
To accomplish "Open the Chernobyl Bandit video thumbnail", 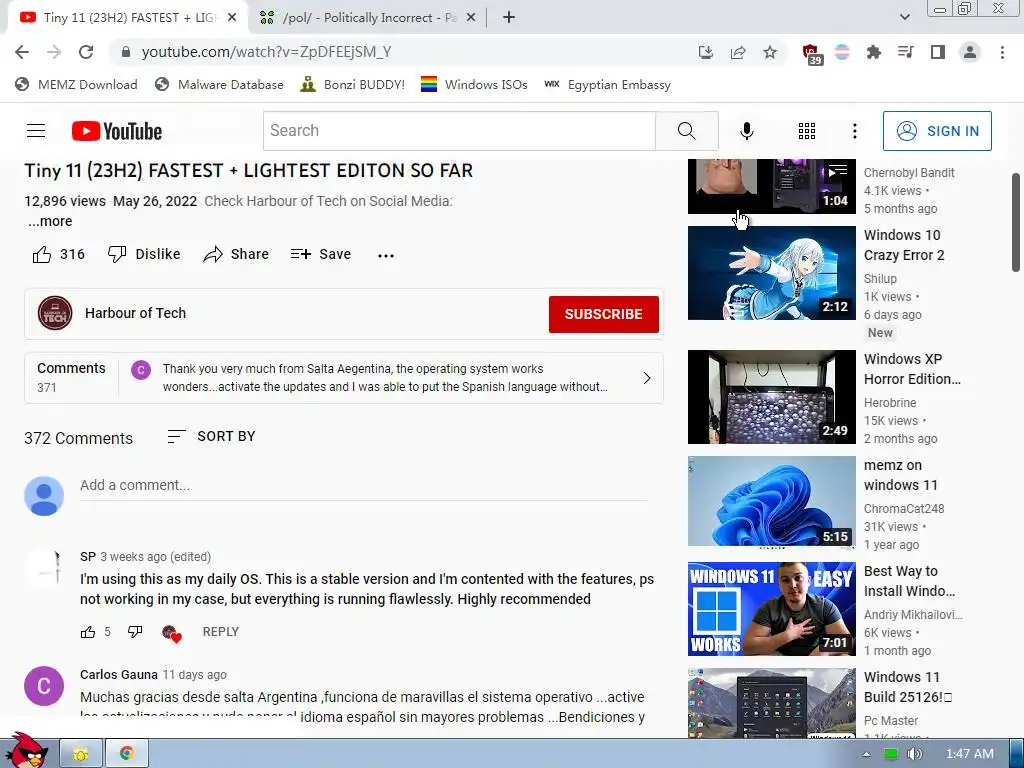I will (771, 186).
